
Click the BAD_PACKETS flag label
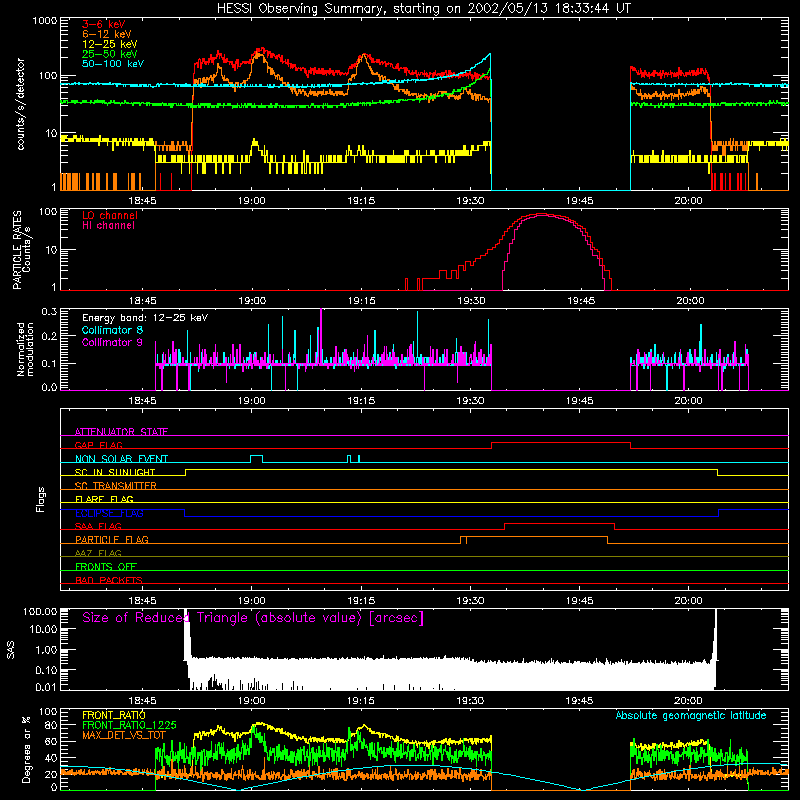109,580
